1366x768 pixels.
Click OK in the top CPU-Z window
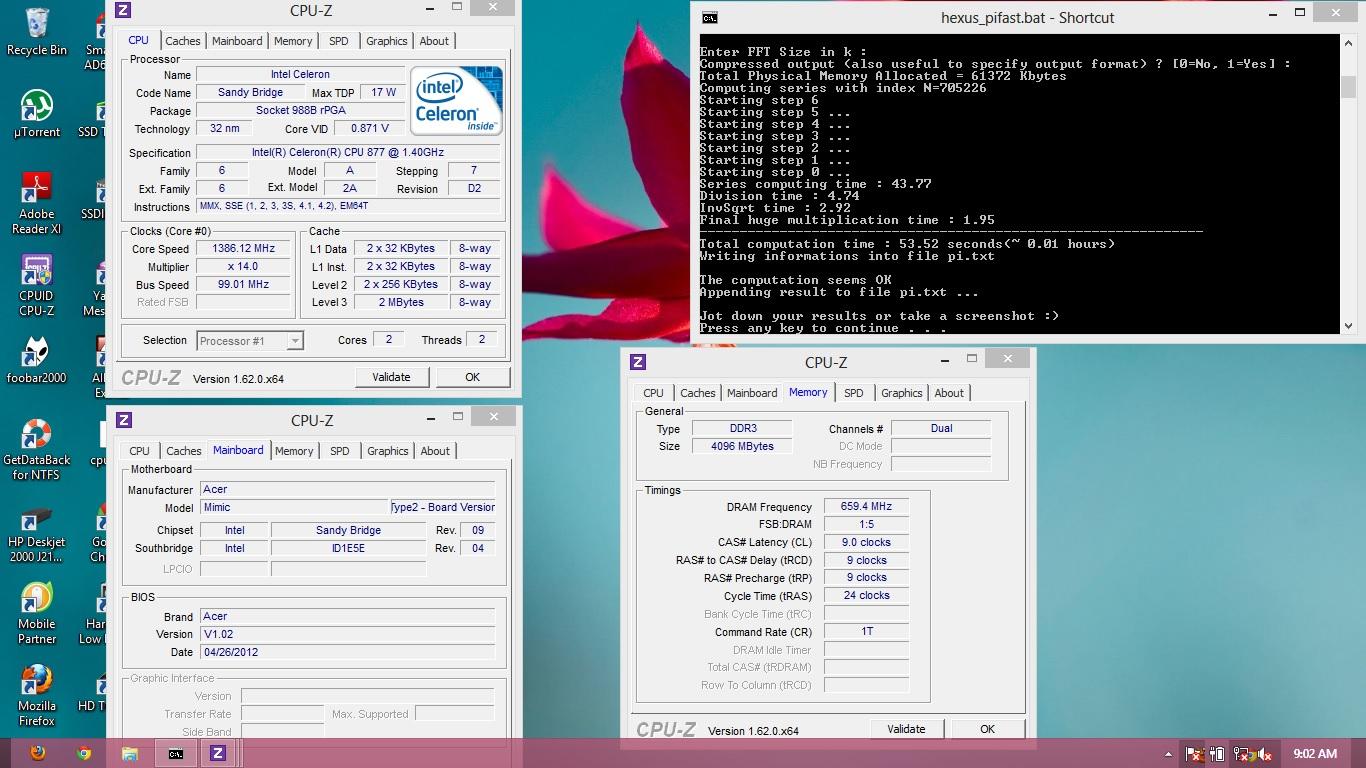[473, 377]
